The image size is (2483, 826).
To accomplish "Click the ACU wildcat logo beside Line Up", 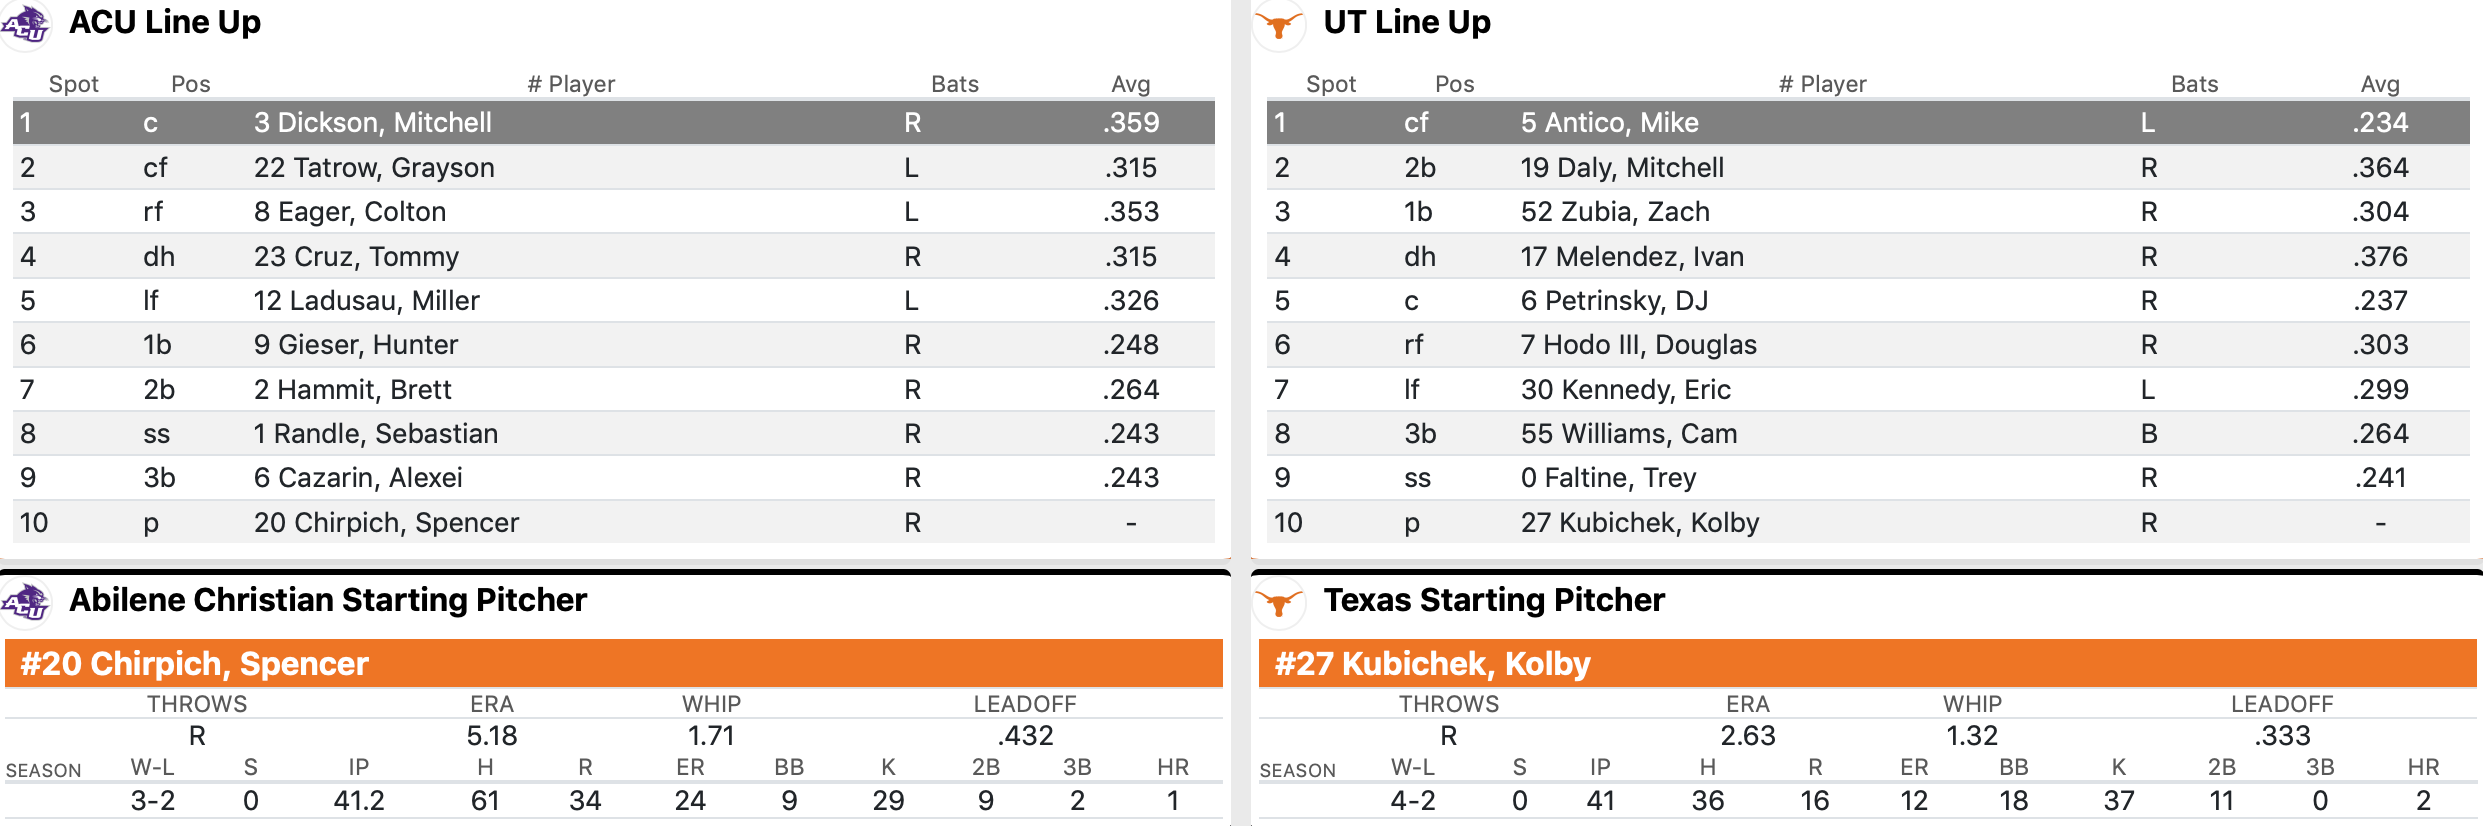I will tap(26, 24).
